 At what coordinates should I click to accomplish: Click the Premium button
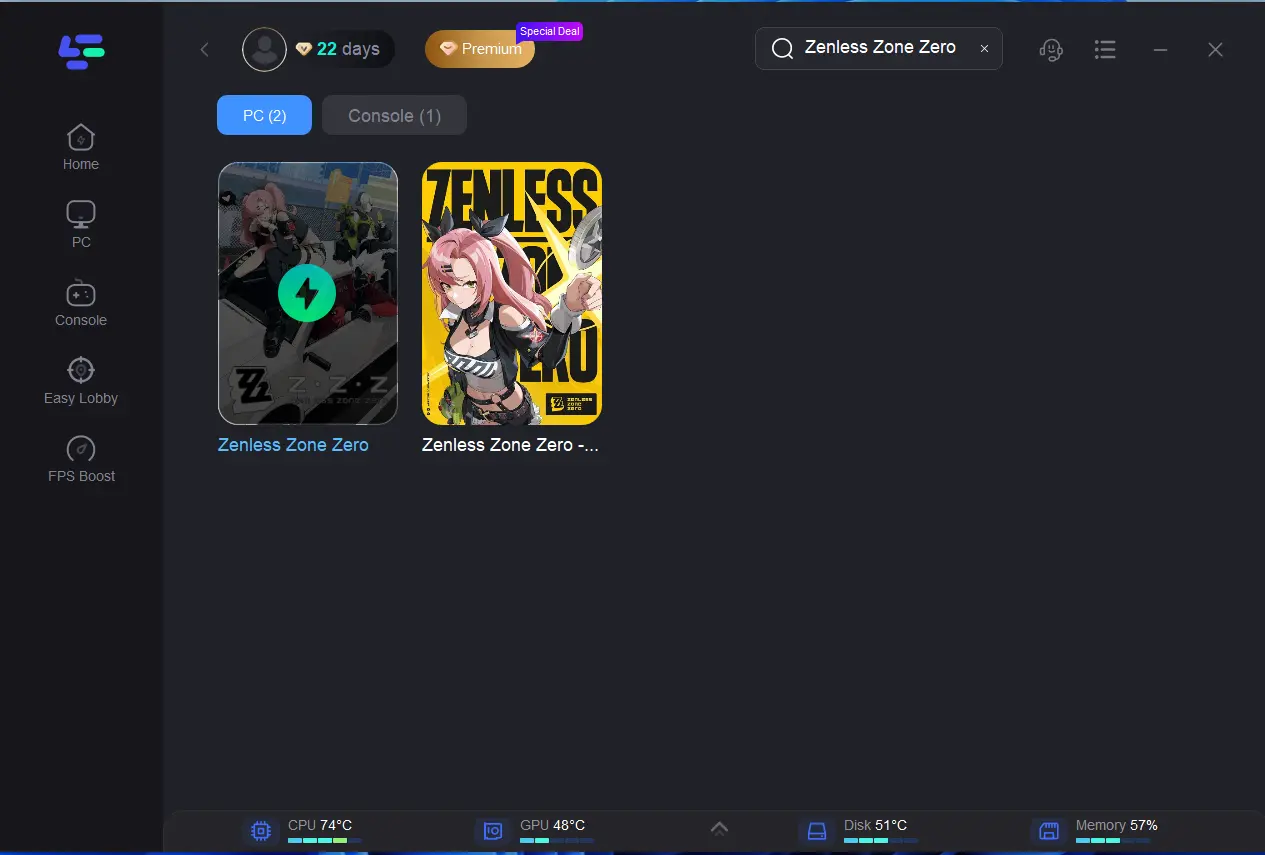coord(480,49)
